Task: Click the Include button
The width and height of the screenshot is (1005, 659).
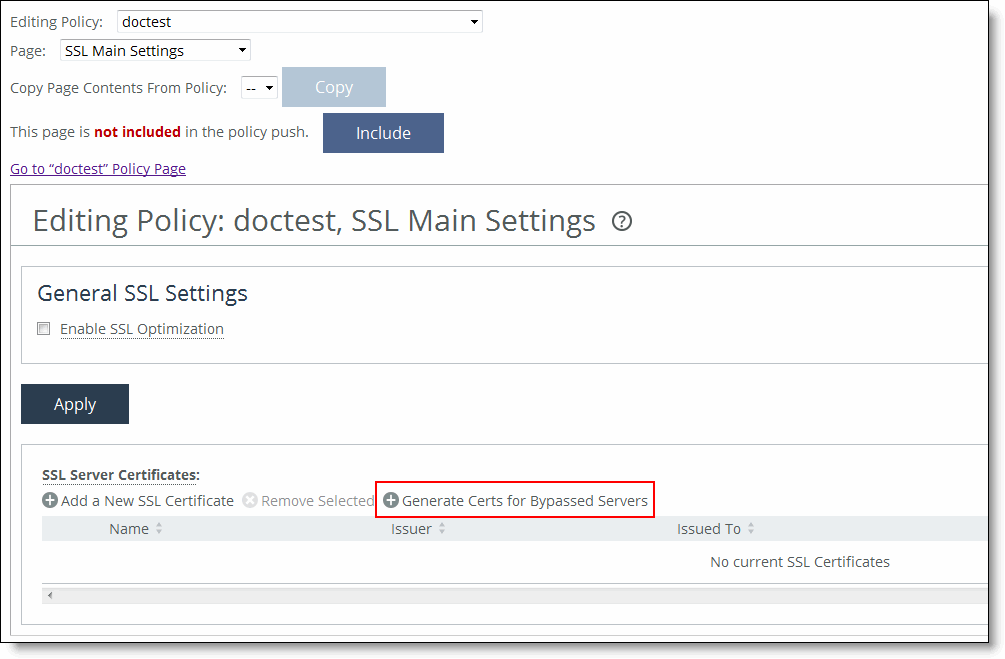Action: point(383,133)
